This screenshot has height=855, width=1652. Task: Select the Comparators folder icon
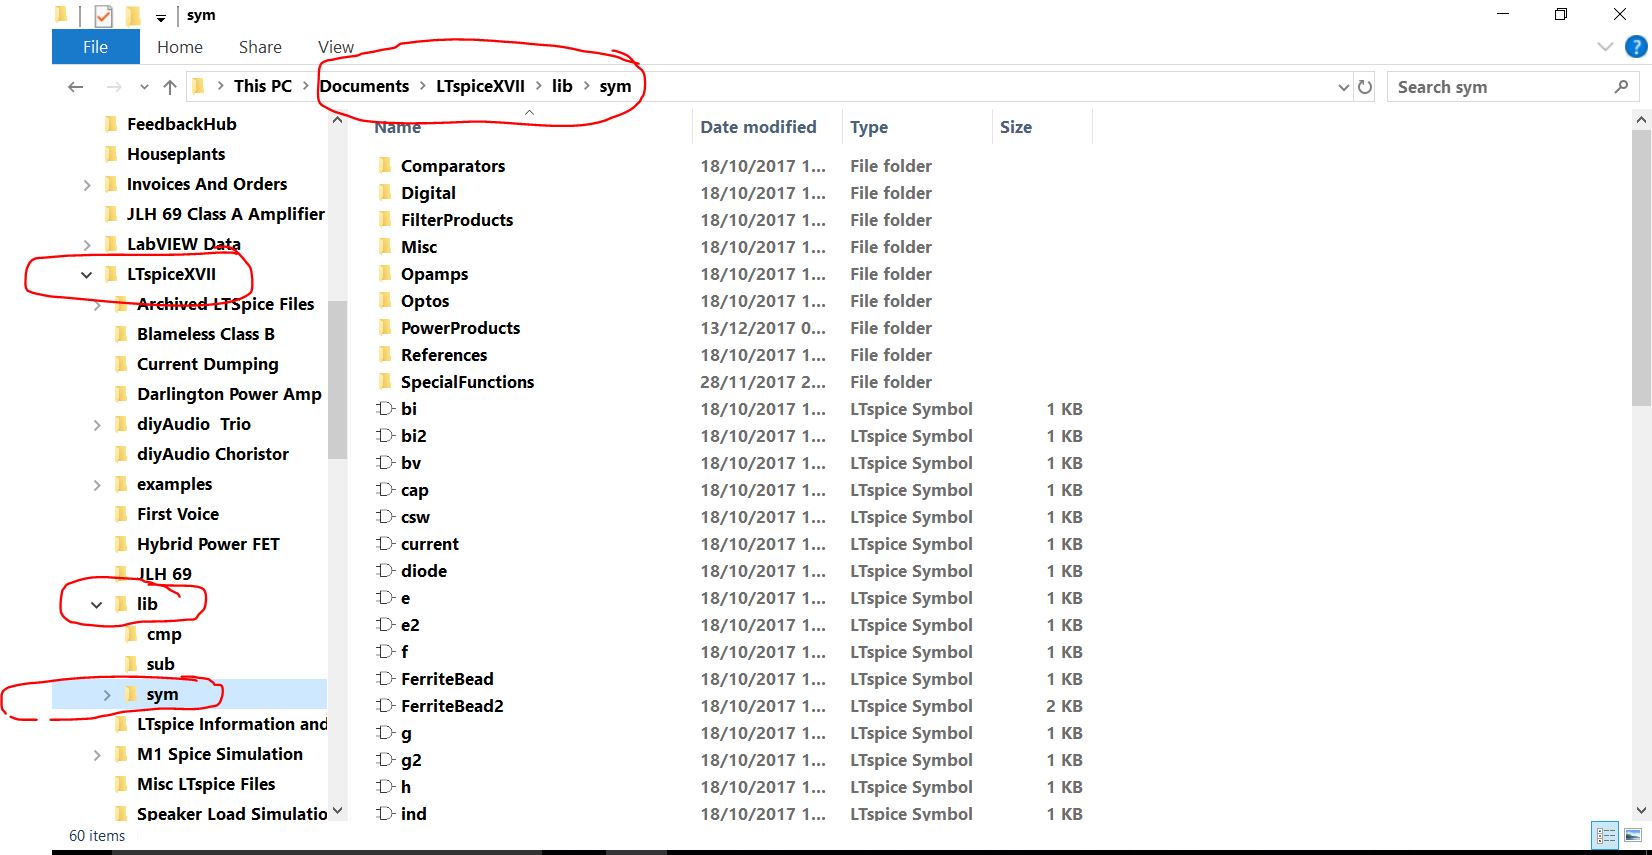click(385, 165)
